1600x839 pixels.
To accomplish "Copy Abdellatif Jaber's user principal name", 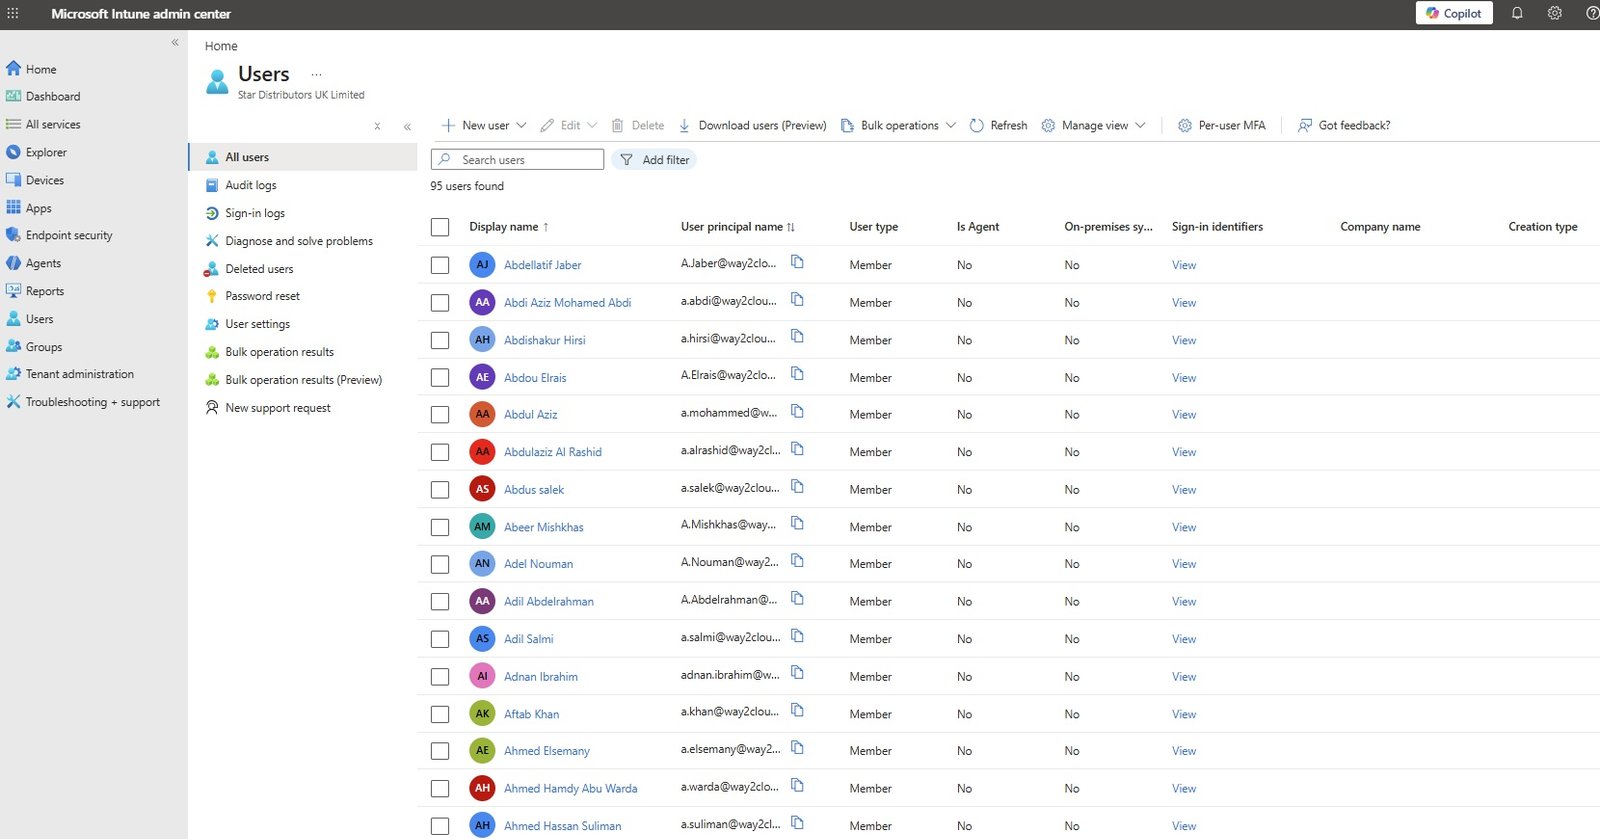I will [797, 262].
